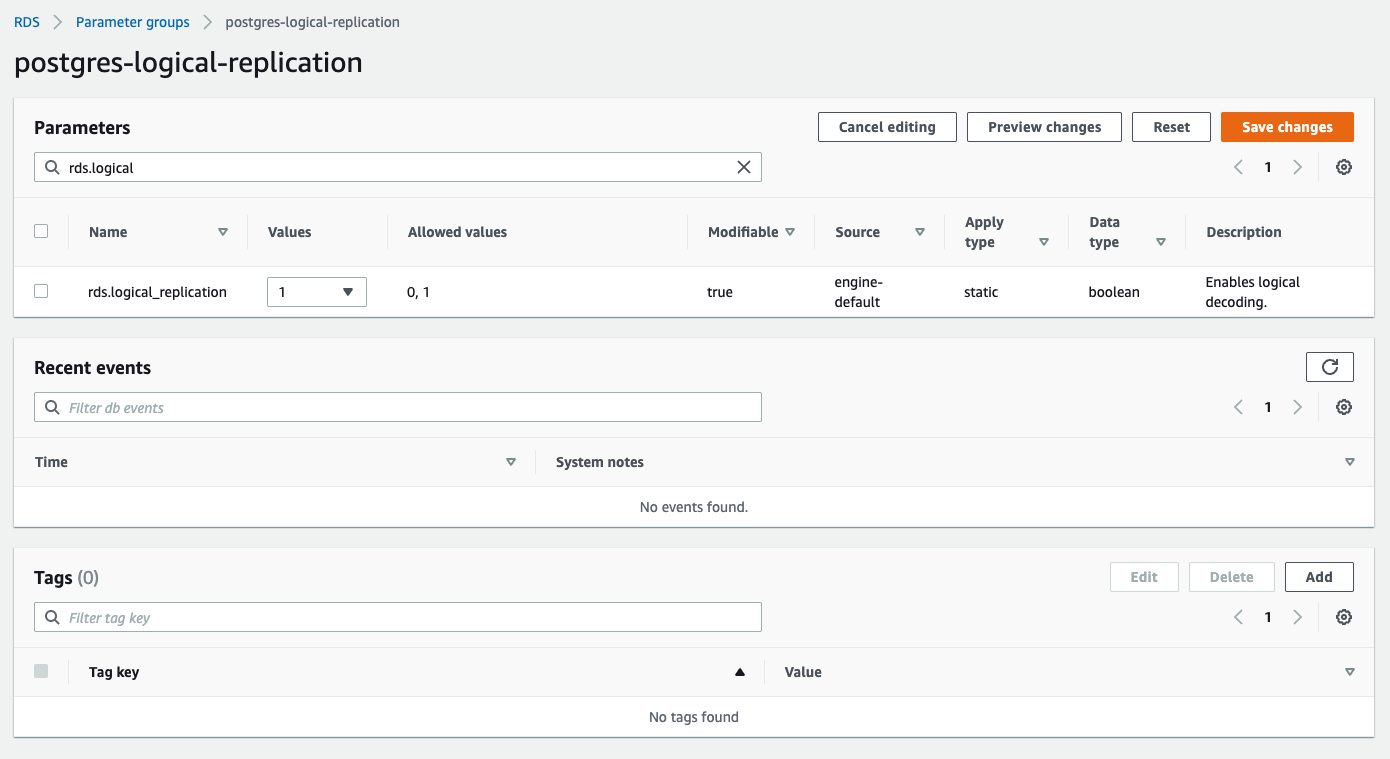This screenshot has width=1390, height=759.
Task: Save changes to the parameter group
Action: coord(1287,127)
